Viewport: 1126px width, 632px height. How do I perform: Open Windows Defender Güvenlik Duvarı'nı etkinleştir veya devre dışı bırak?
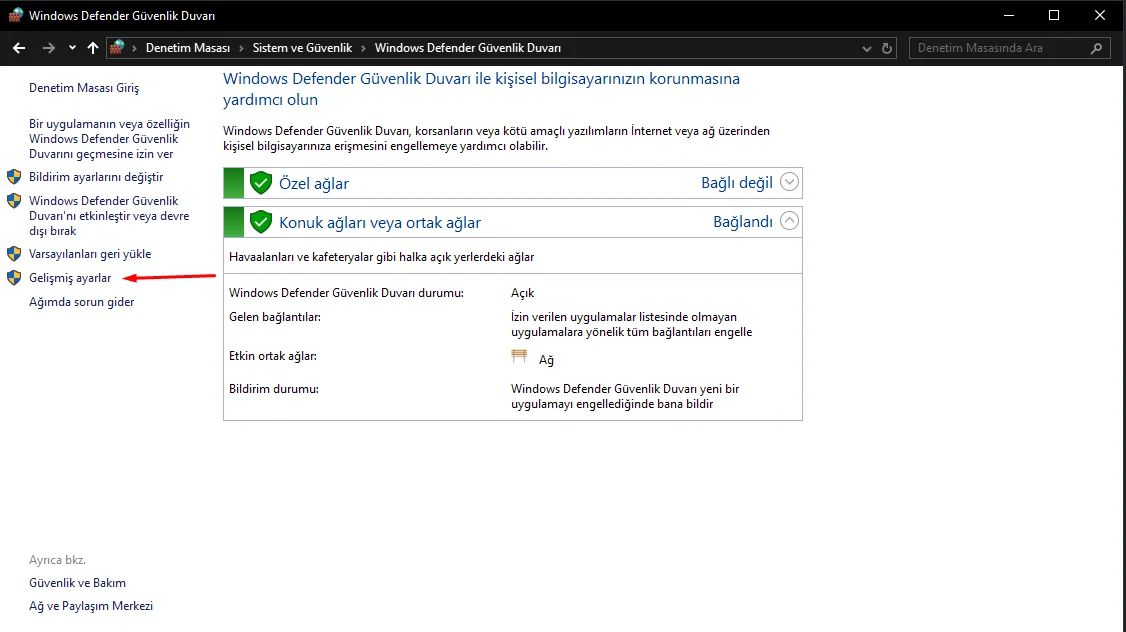[109, 215]
